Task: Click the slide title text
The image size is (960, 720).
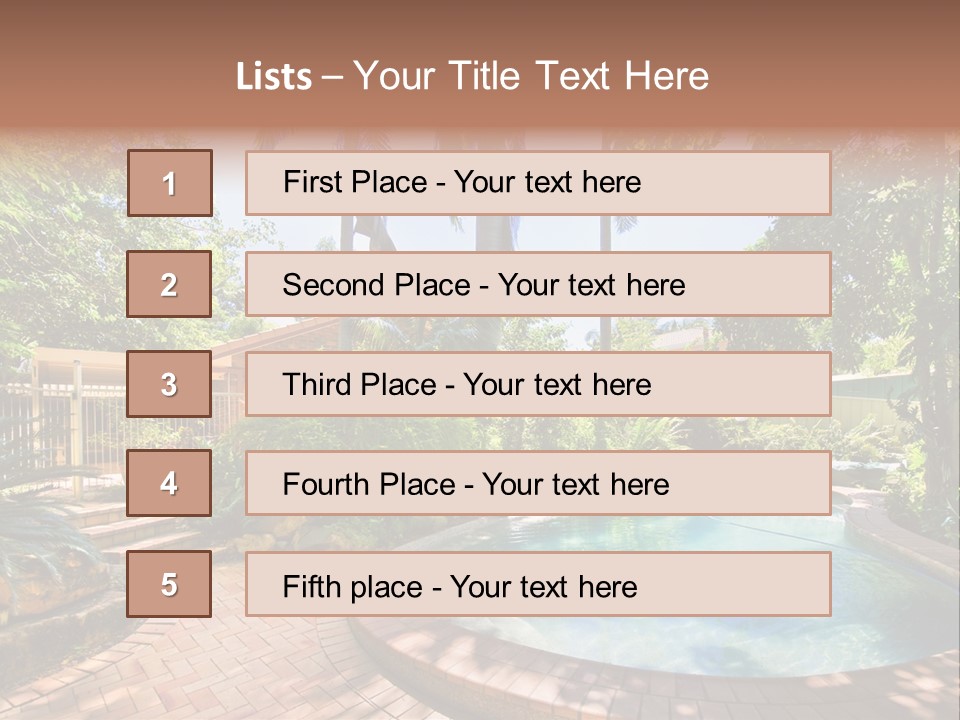Action: tap(472, 76)
